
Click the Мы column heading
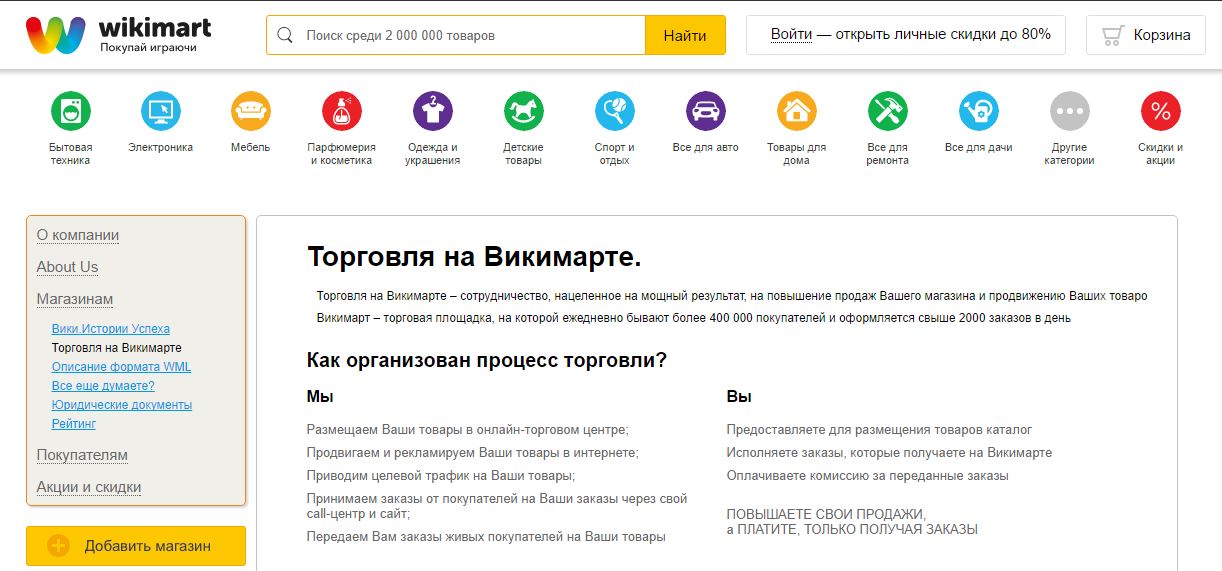point(320,397)
